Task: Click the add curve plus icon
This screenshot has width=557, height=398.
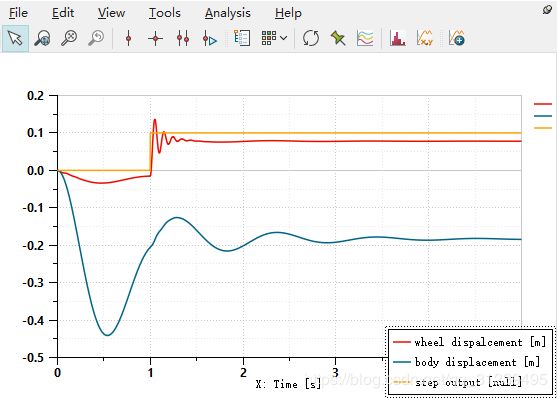Action: coord(456,38)
